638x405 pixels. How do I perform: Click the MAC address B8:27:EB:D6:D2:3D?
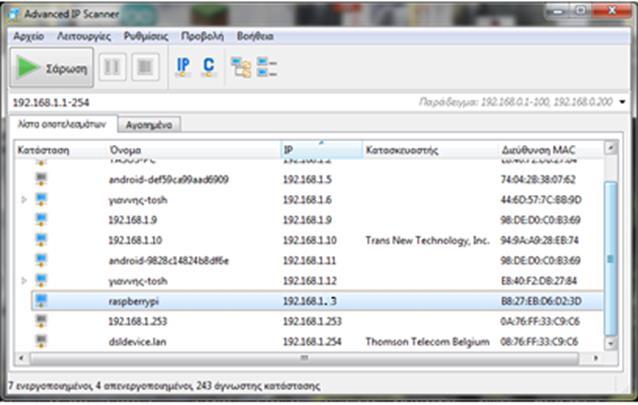[541, 301]
